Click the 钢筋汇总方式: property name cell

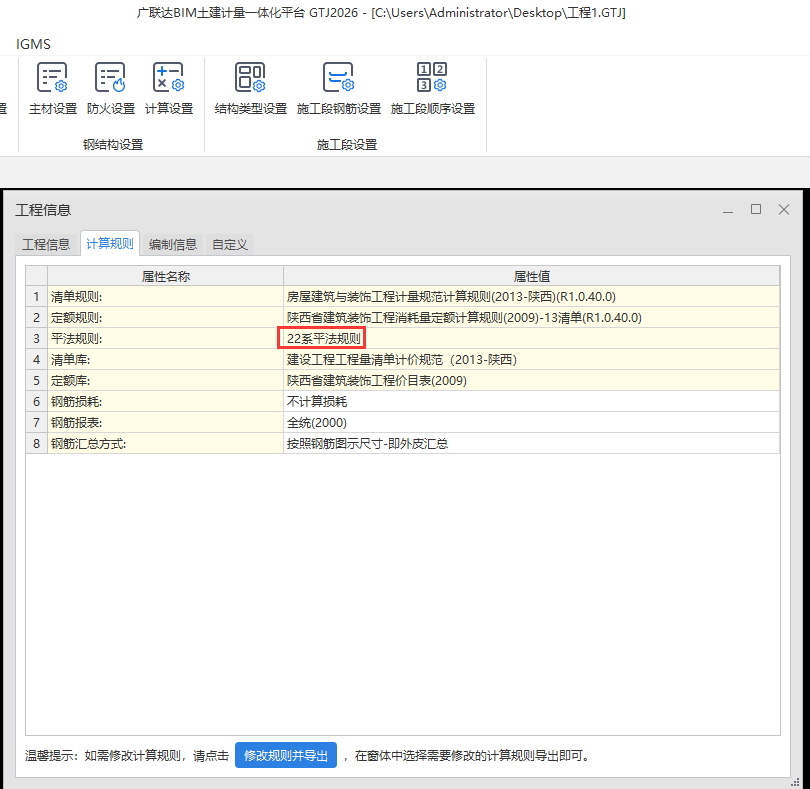coord(165,443)
